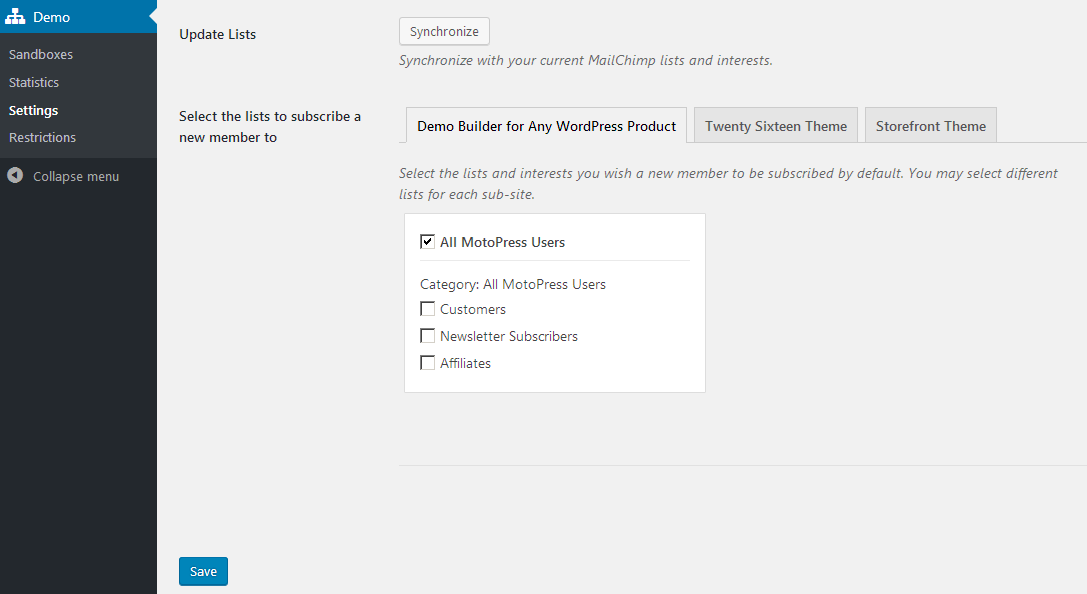Click the Affiliates label text

coord(465,363)
